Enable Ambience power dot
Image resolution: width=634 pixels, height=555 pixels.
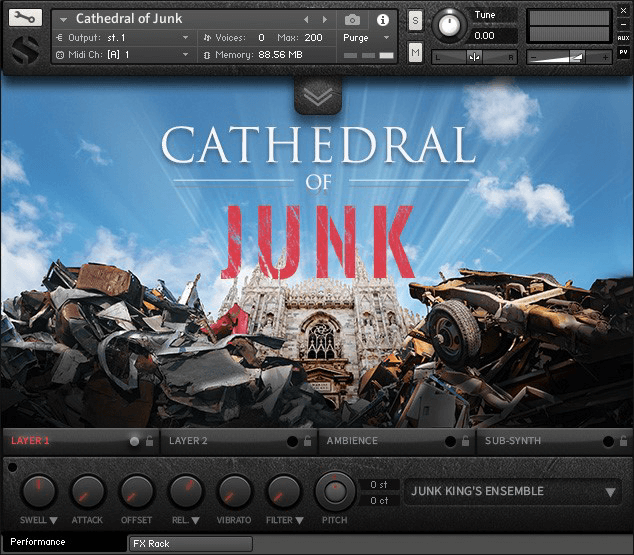coord(450,441)
